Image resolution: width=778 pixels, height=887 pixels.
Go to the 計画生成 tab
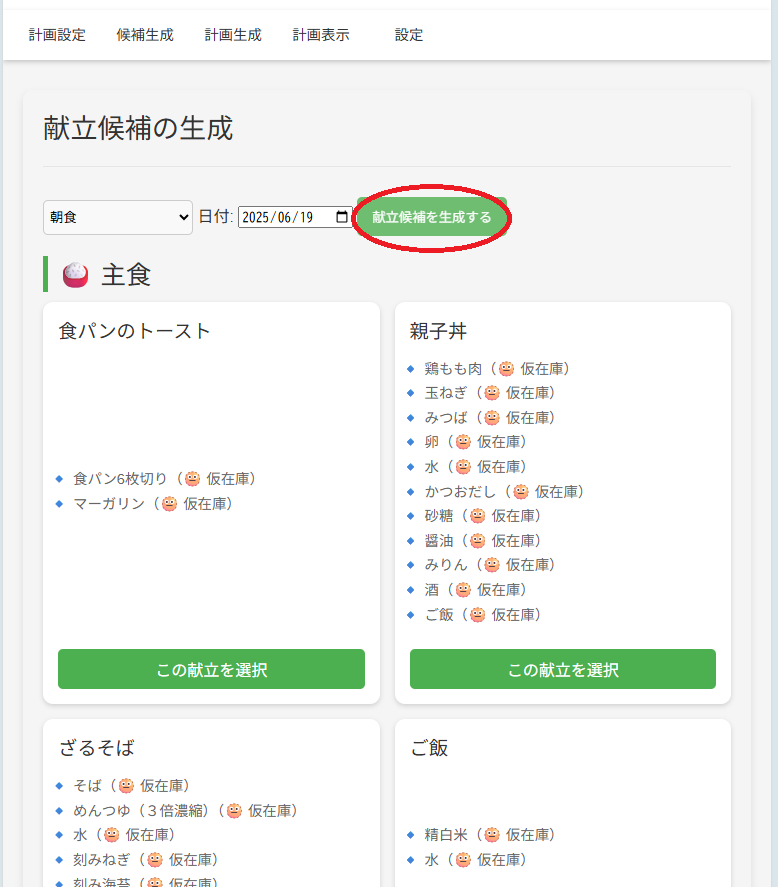(x=233, y=35)
